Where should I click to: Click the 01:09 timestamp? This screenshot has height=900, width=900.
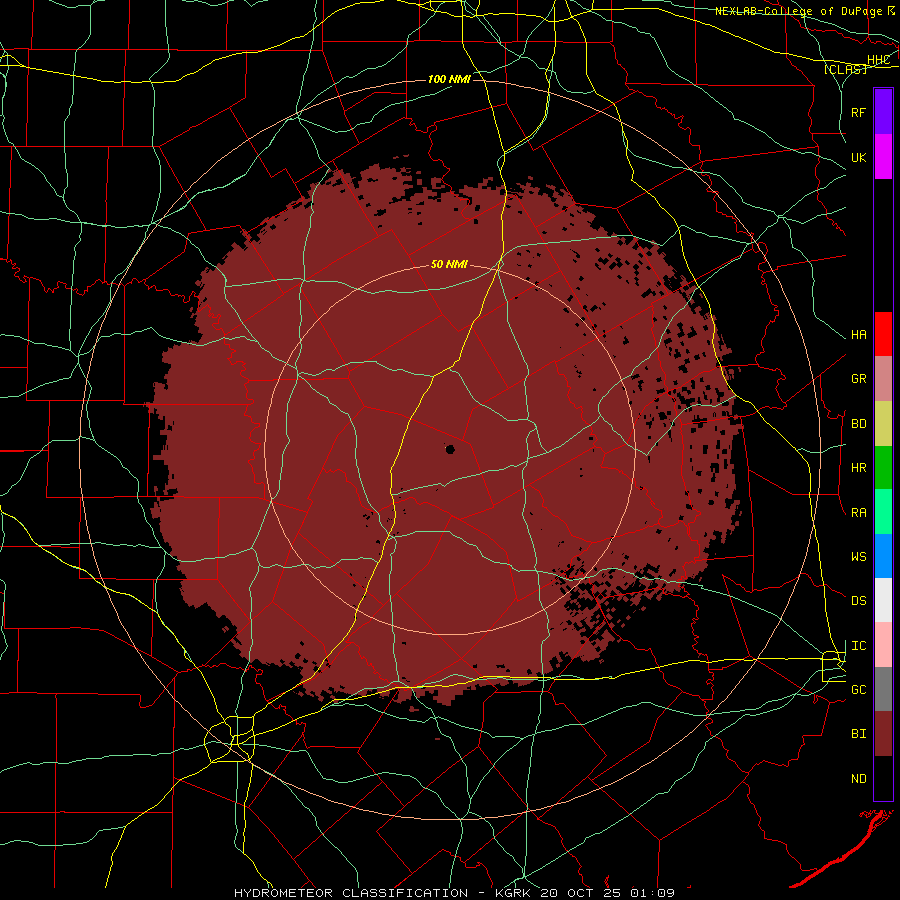coord(652,893)
